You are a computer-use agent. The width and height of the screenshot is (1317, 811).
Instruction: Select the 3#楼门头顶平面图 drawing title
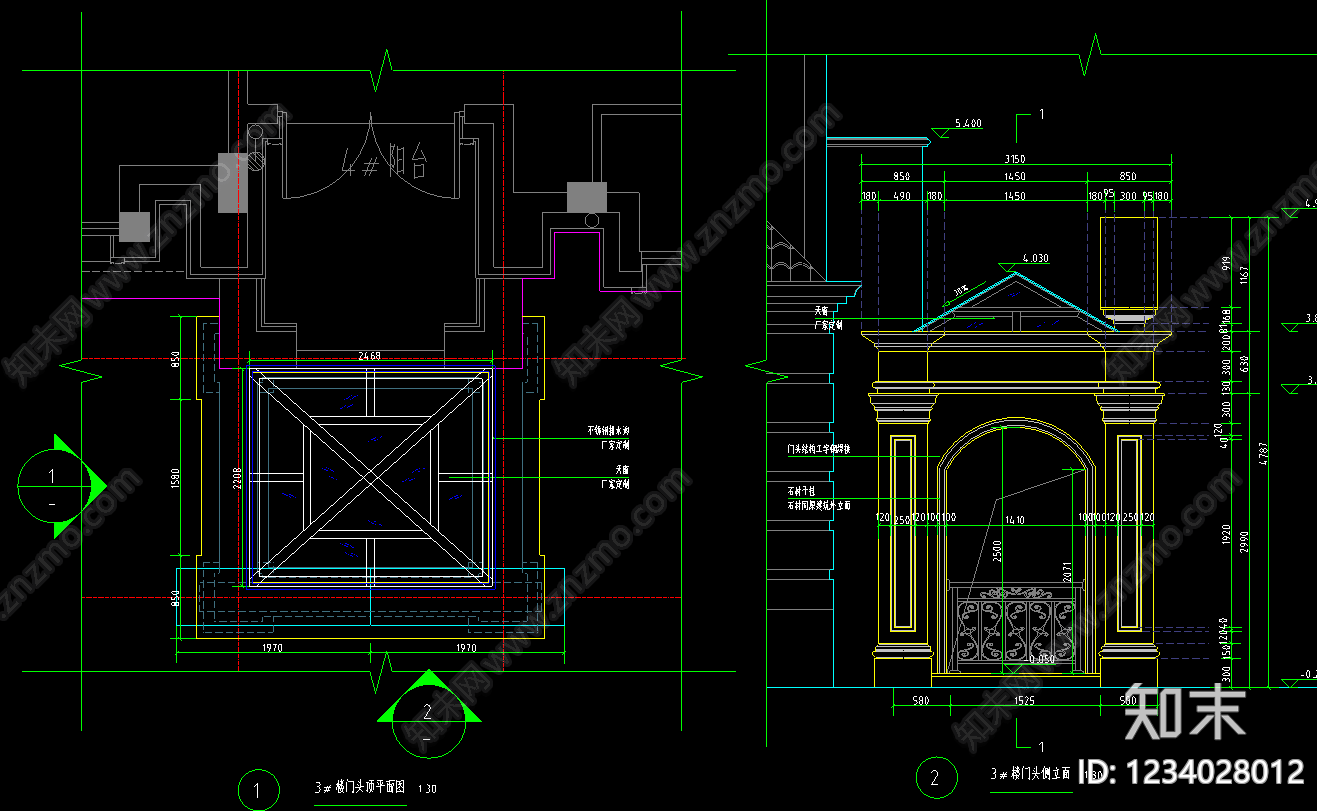360,787
